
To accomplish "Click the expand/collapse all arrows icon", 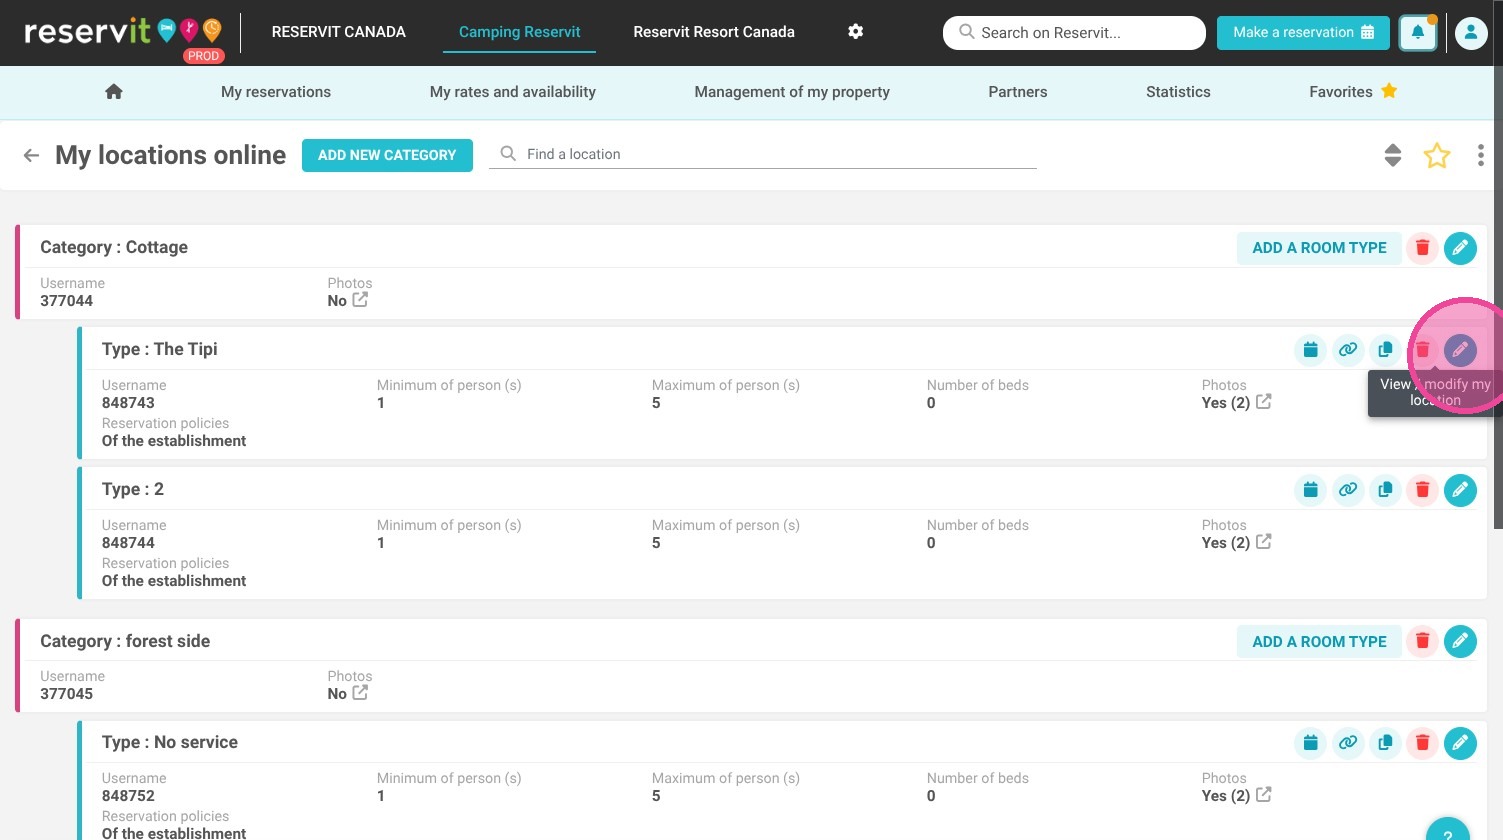I will click(1393, 155).
